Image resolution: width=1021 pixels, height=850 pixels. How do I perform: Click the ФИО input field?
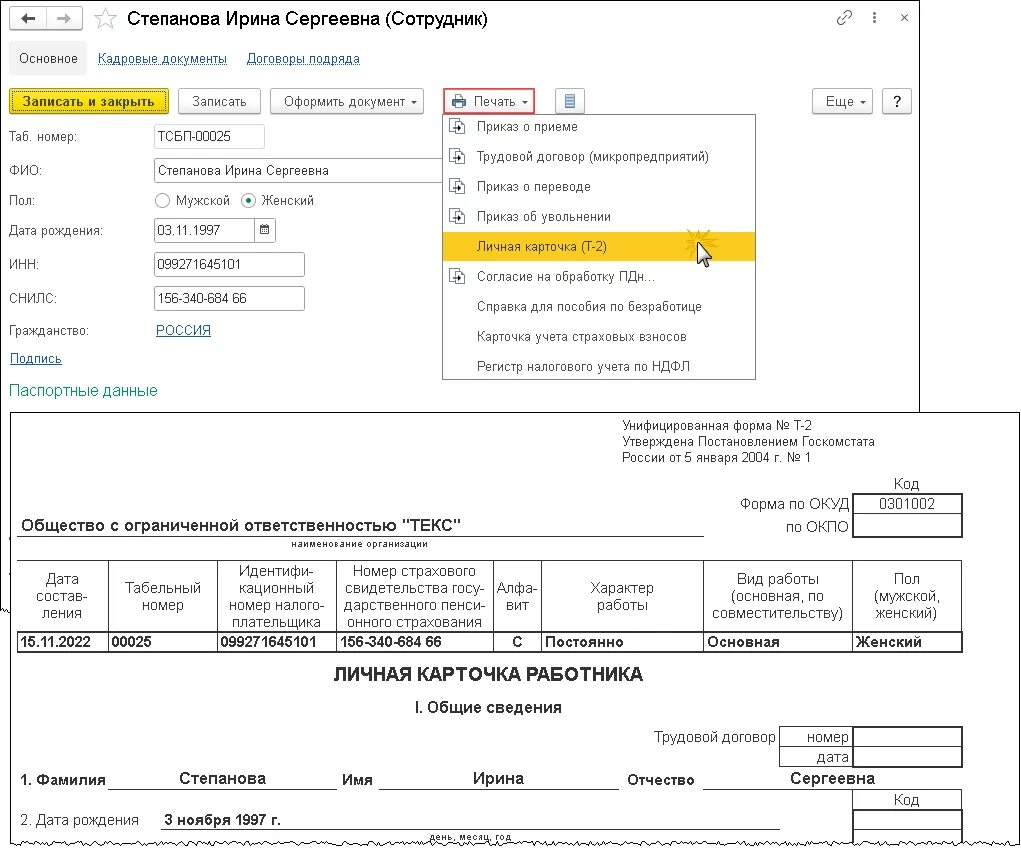[x=298, y=171]
